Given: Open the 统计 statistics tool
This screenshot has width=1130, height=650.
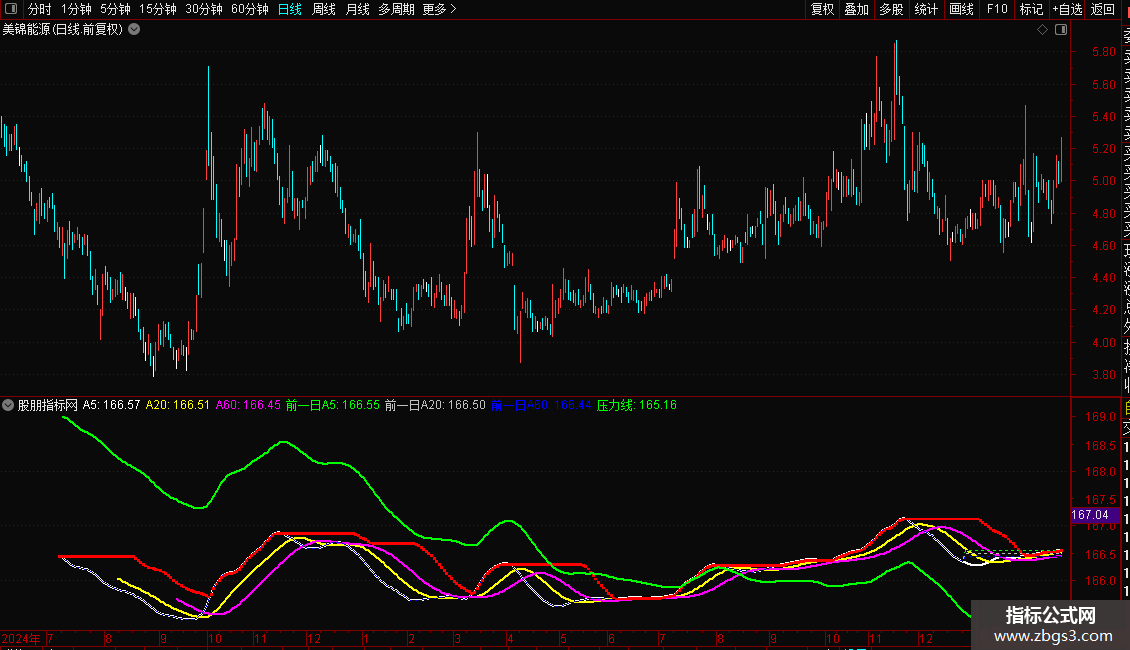Looking at the screenshot, I should (926, 9).
